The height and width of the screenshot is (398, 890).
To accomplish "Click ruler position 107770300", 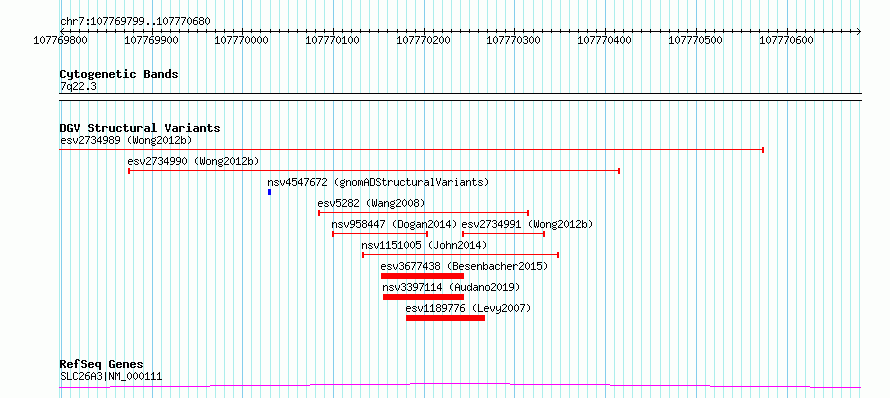I will (x=514, y=40).
